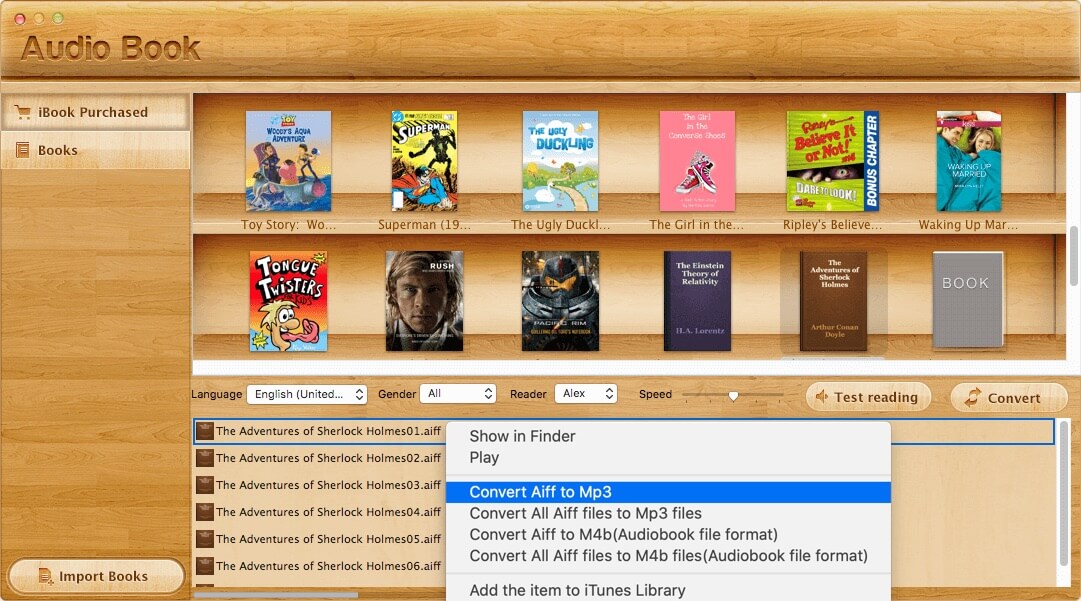Open the iBook Purchased section
Screen dimensions: 1081x601
95,112
